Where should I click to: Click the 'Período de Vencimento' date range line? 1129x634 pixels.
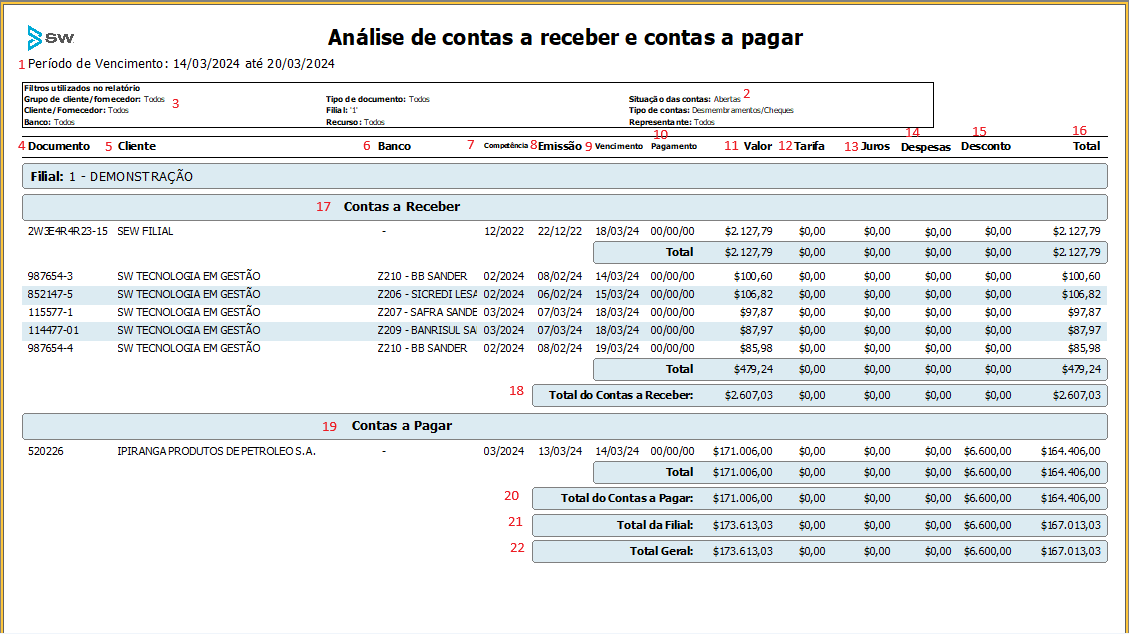coord(181,63)
